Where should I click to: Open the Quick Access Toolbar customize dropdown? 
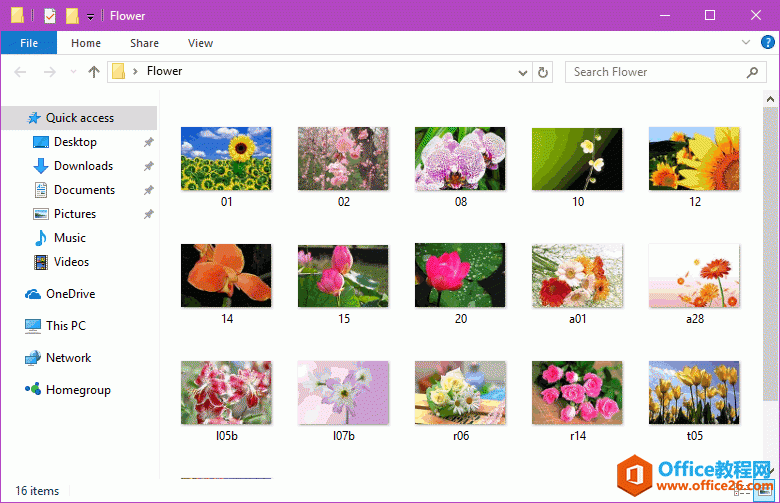point(90,16)
